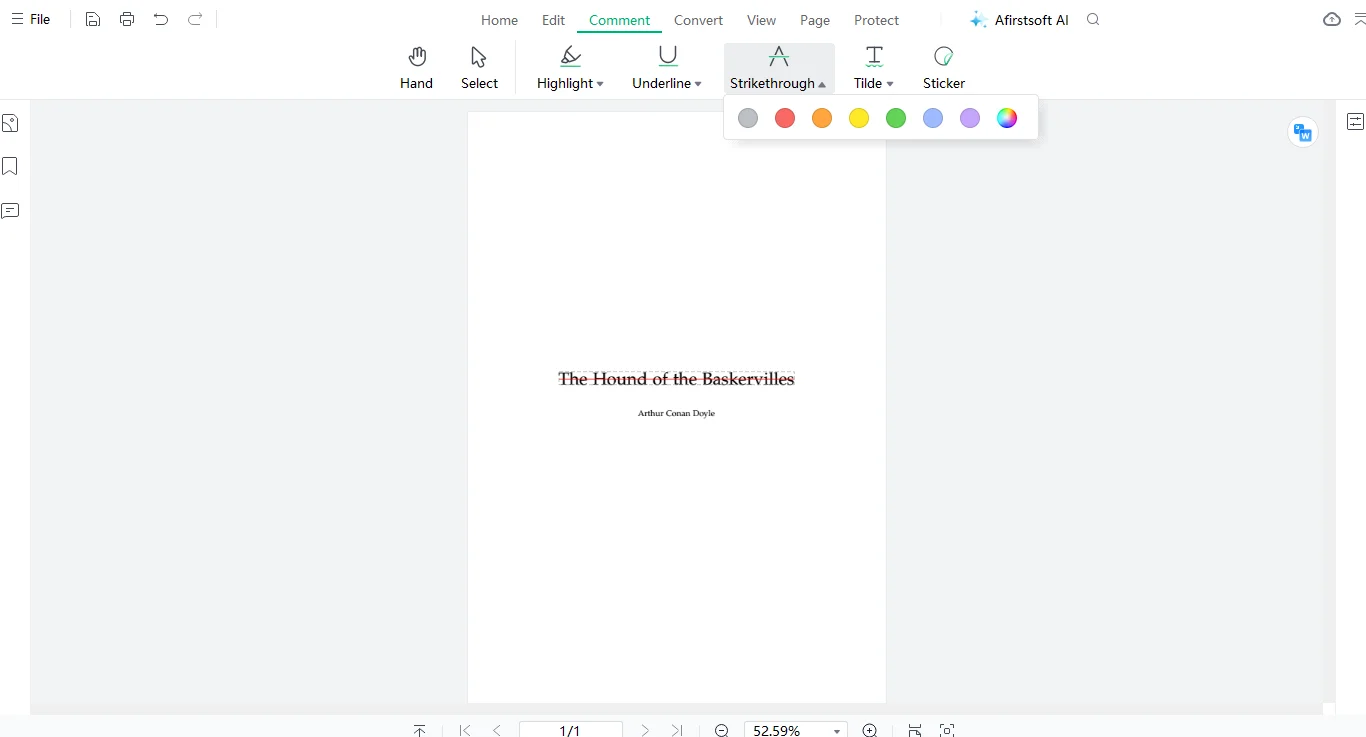Viewport: 1366px width, 737px height.
Task: Go to the next page
Action: (x=645, y=730)
